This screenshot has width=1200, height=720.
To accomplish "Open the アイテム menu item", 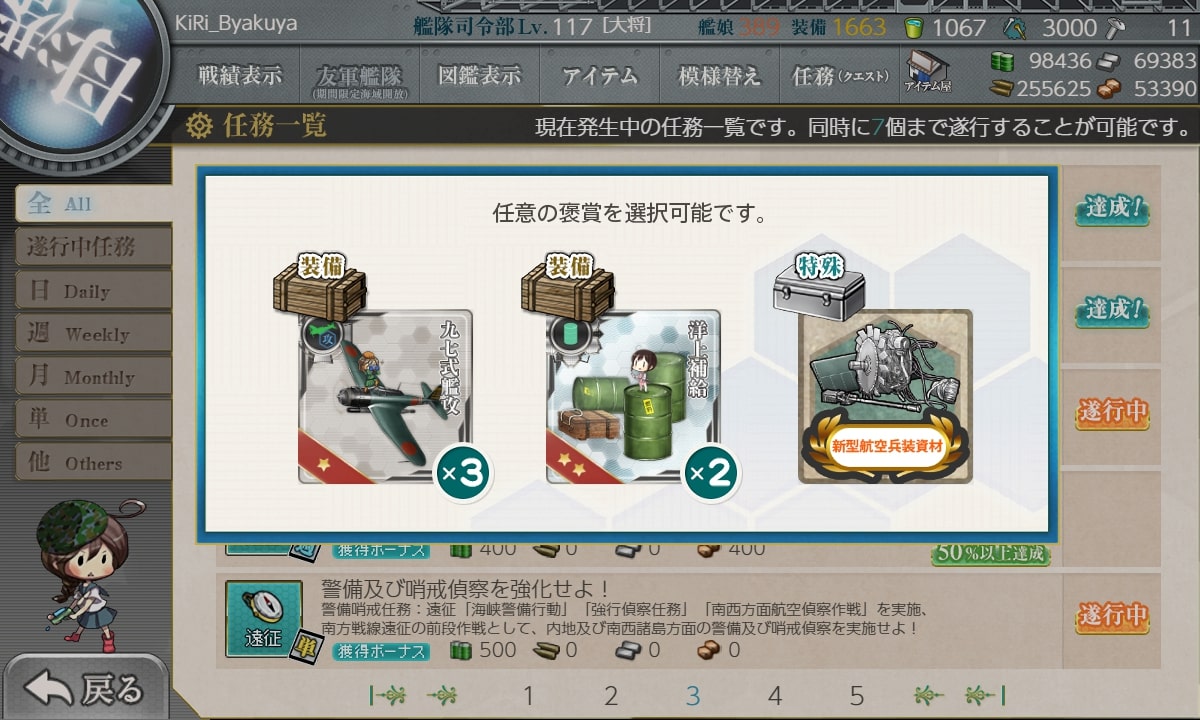I will 599,76.
